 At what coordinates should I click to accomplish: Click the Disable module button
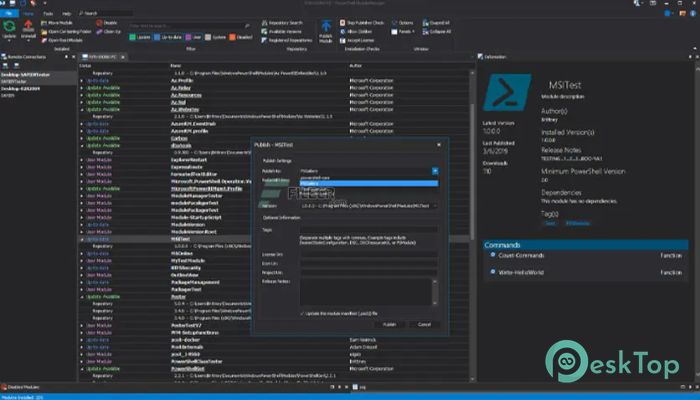coord(107,23)
